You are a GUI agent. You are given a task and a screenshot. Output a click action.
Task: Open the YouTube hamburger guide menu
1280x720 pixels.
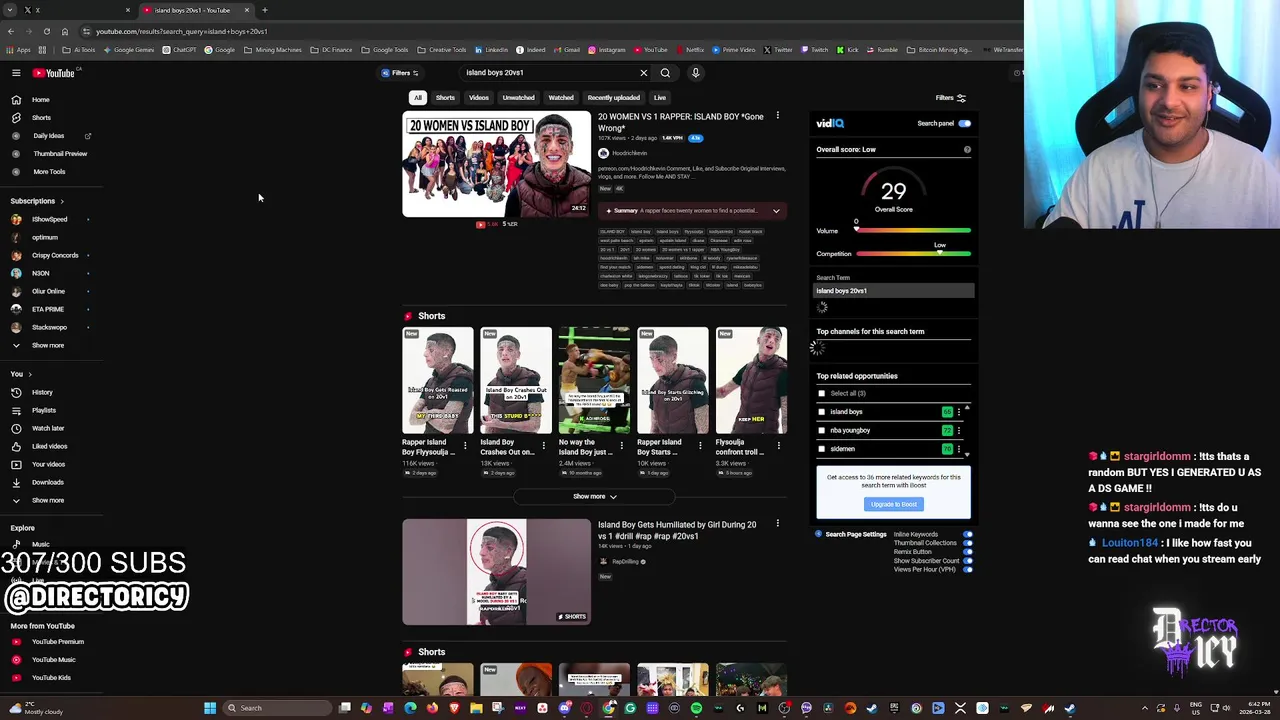tap(16, 73)
